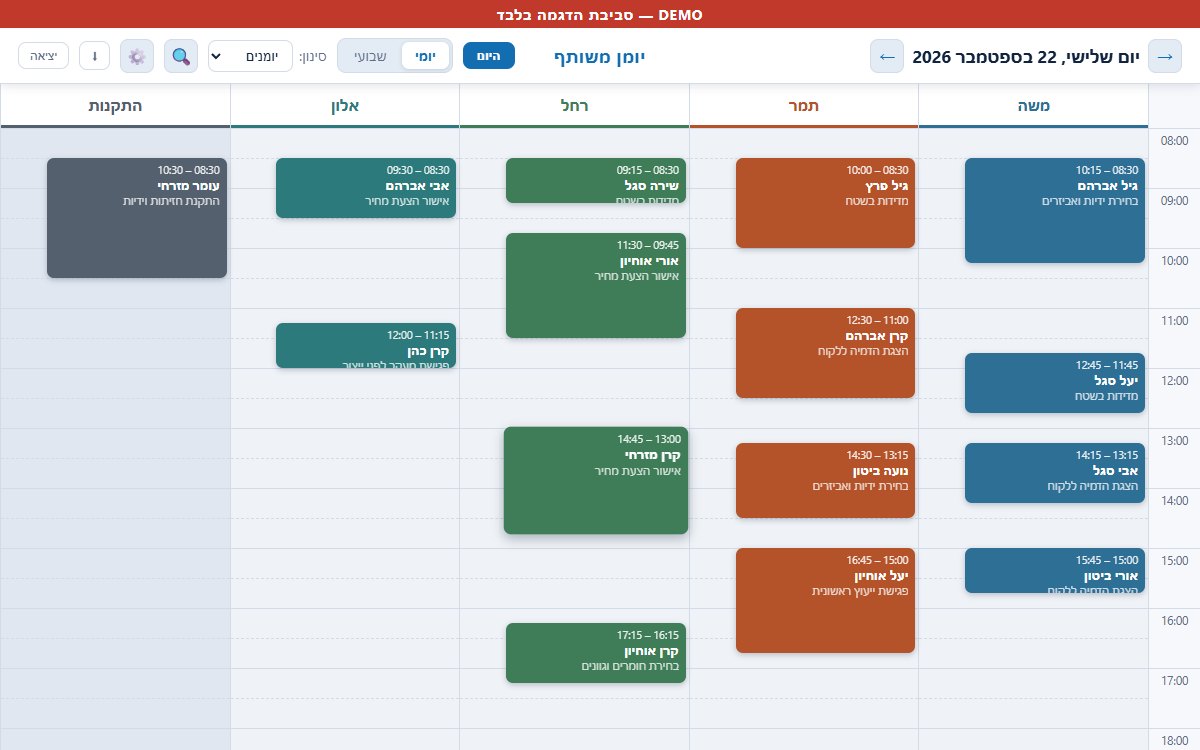Click the 12:00 time label
The image size is (1200, 750).
(x=1174, y=381)
